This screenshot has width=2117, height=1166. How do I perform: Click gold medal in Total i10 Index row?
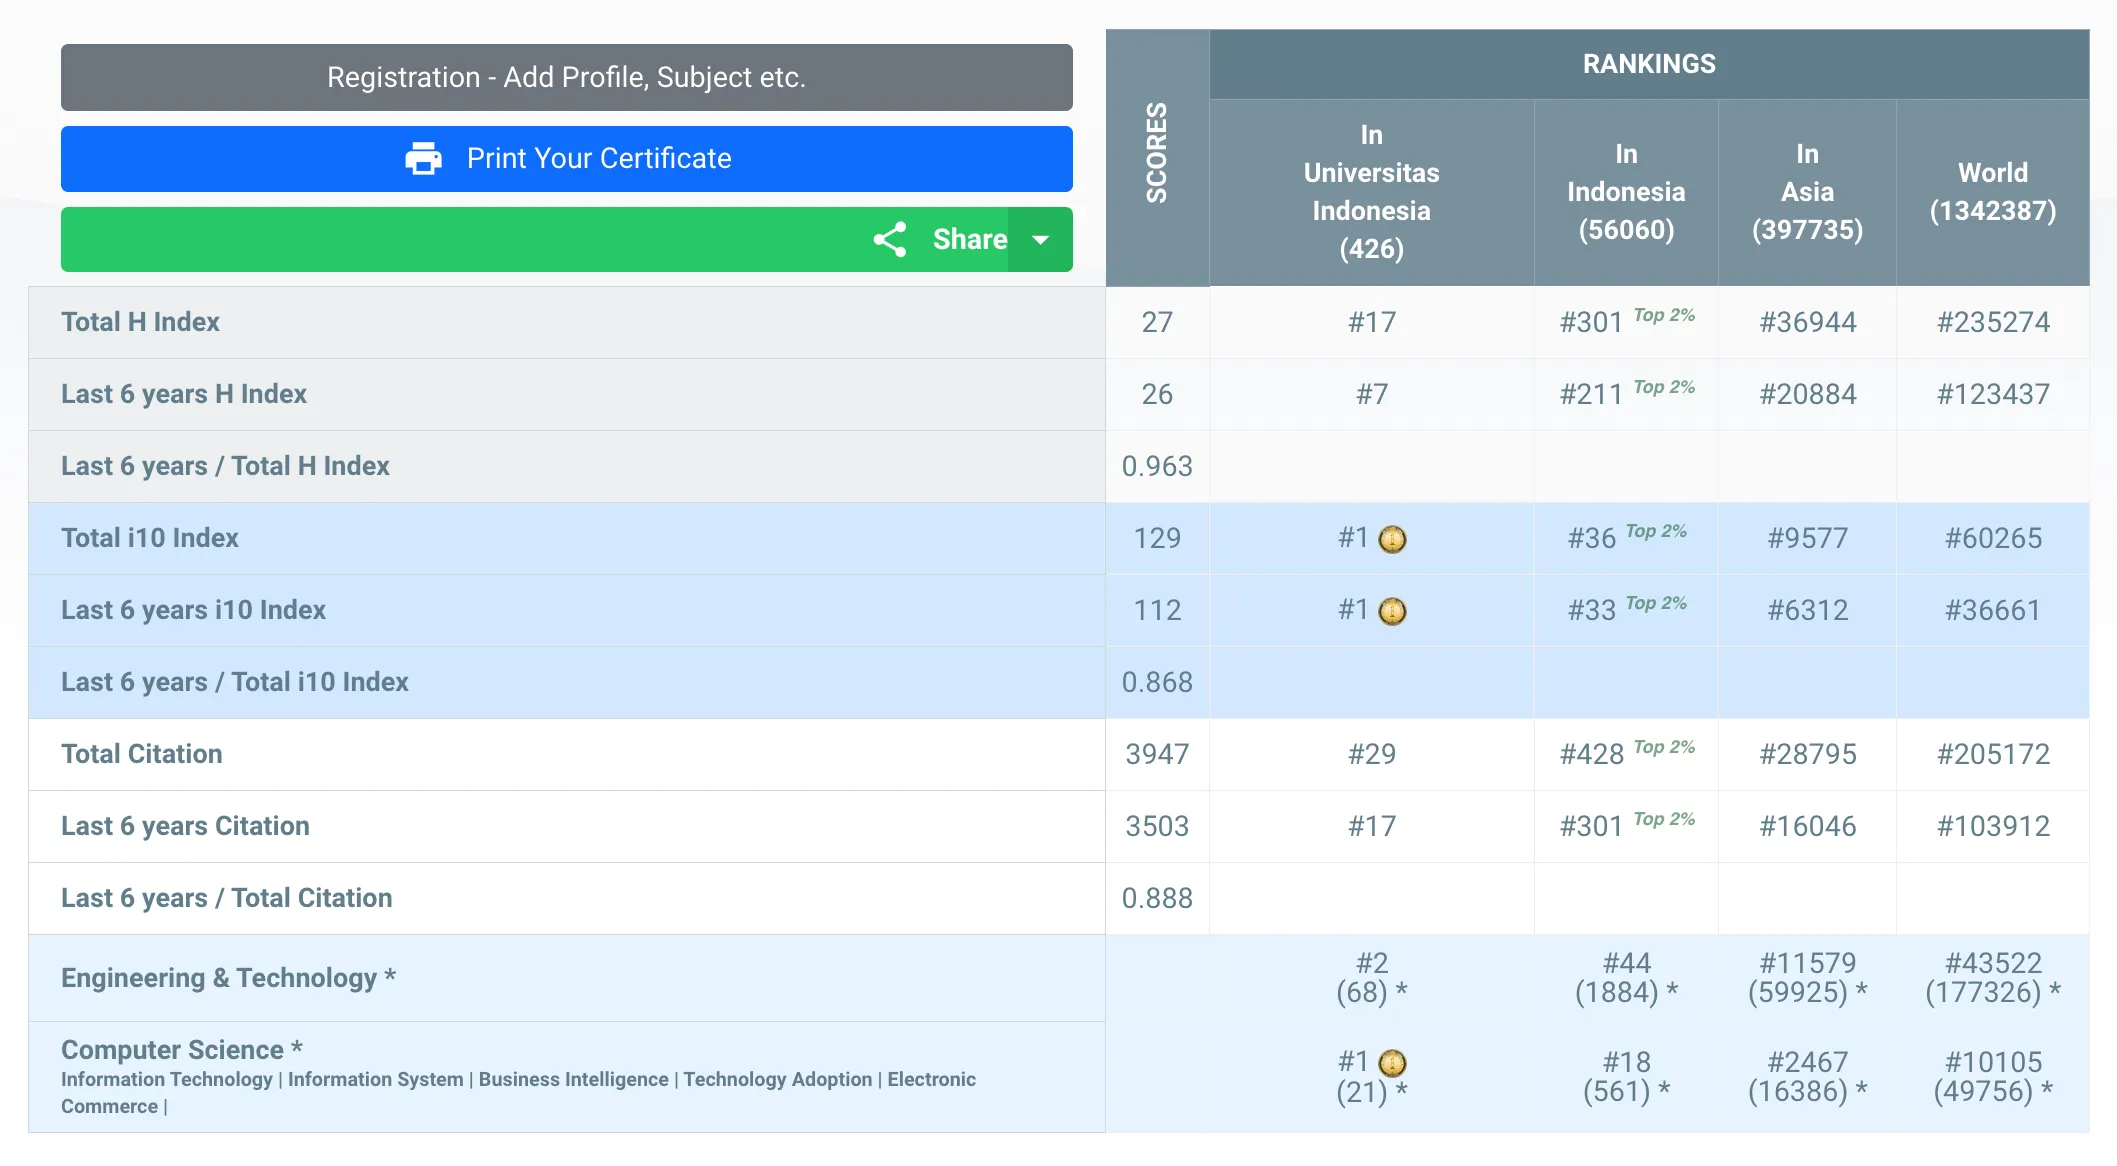click(1392, 540)
